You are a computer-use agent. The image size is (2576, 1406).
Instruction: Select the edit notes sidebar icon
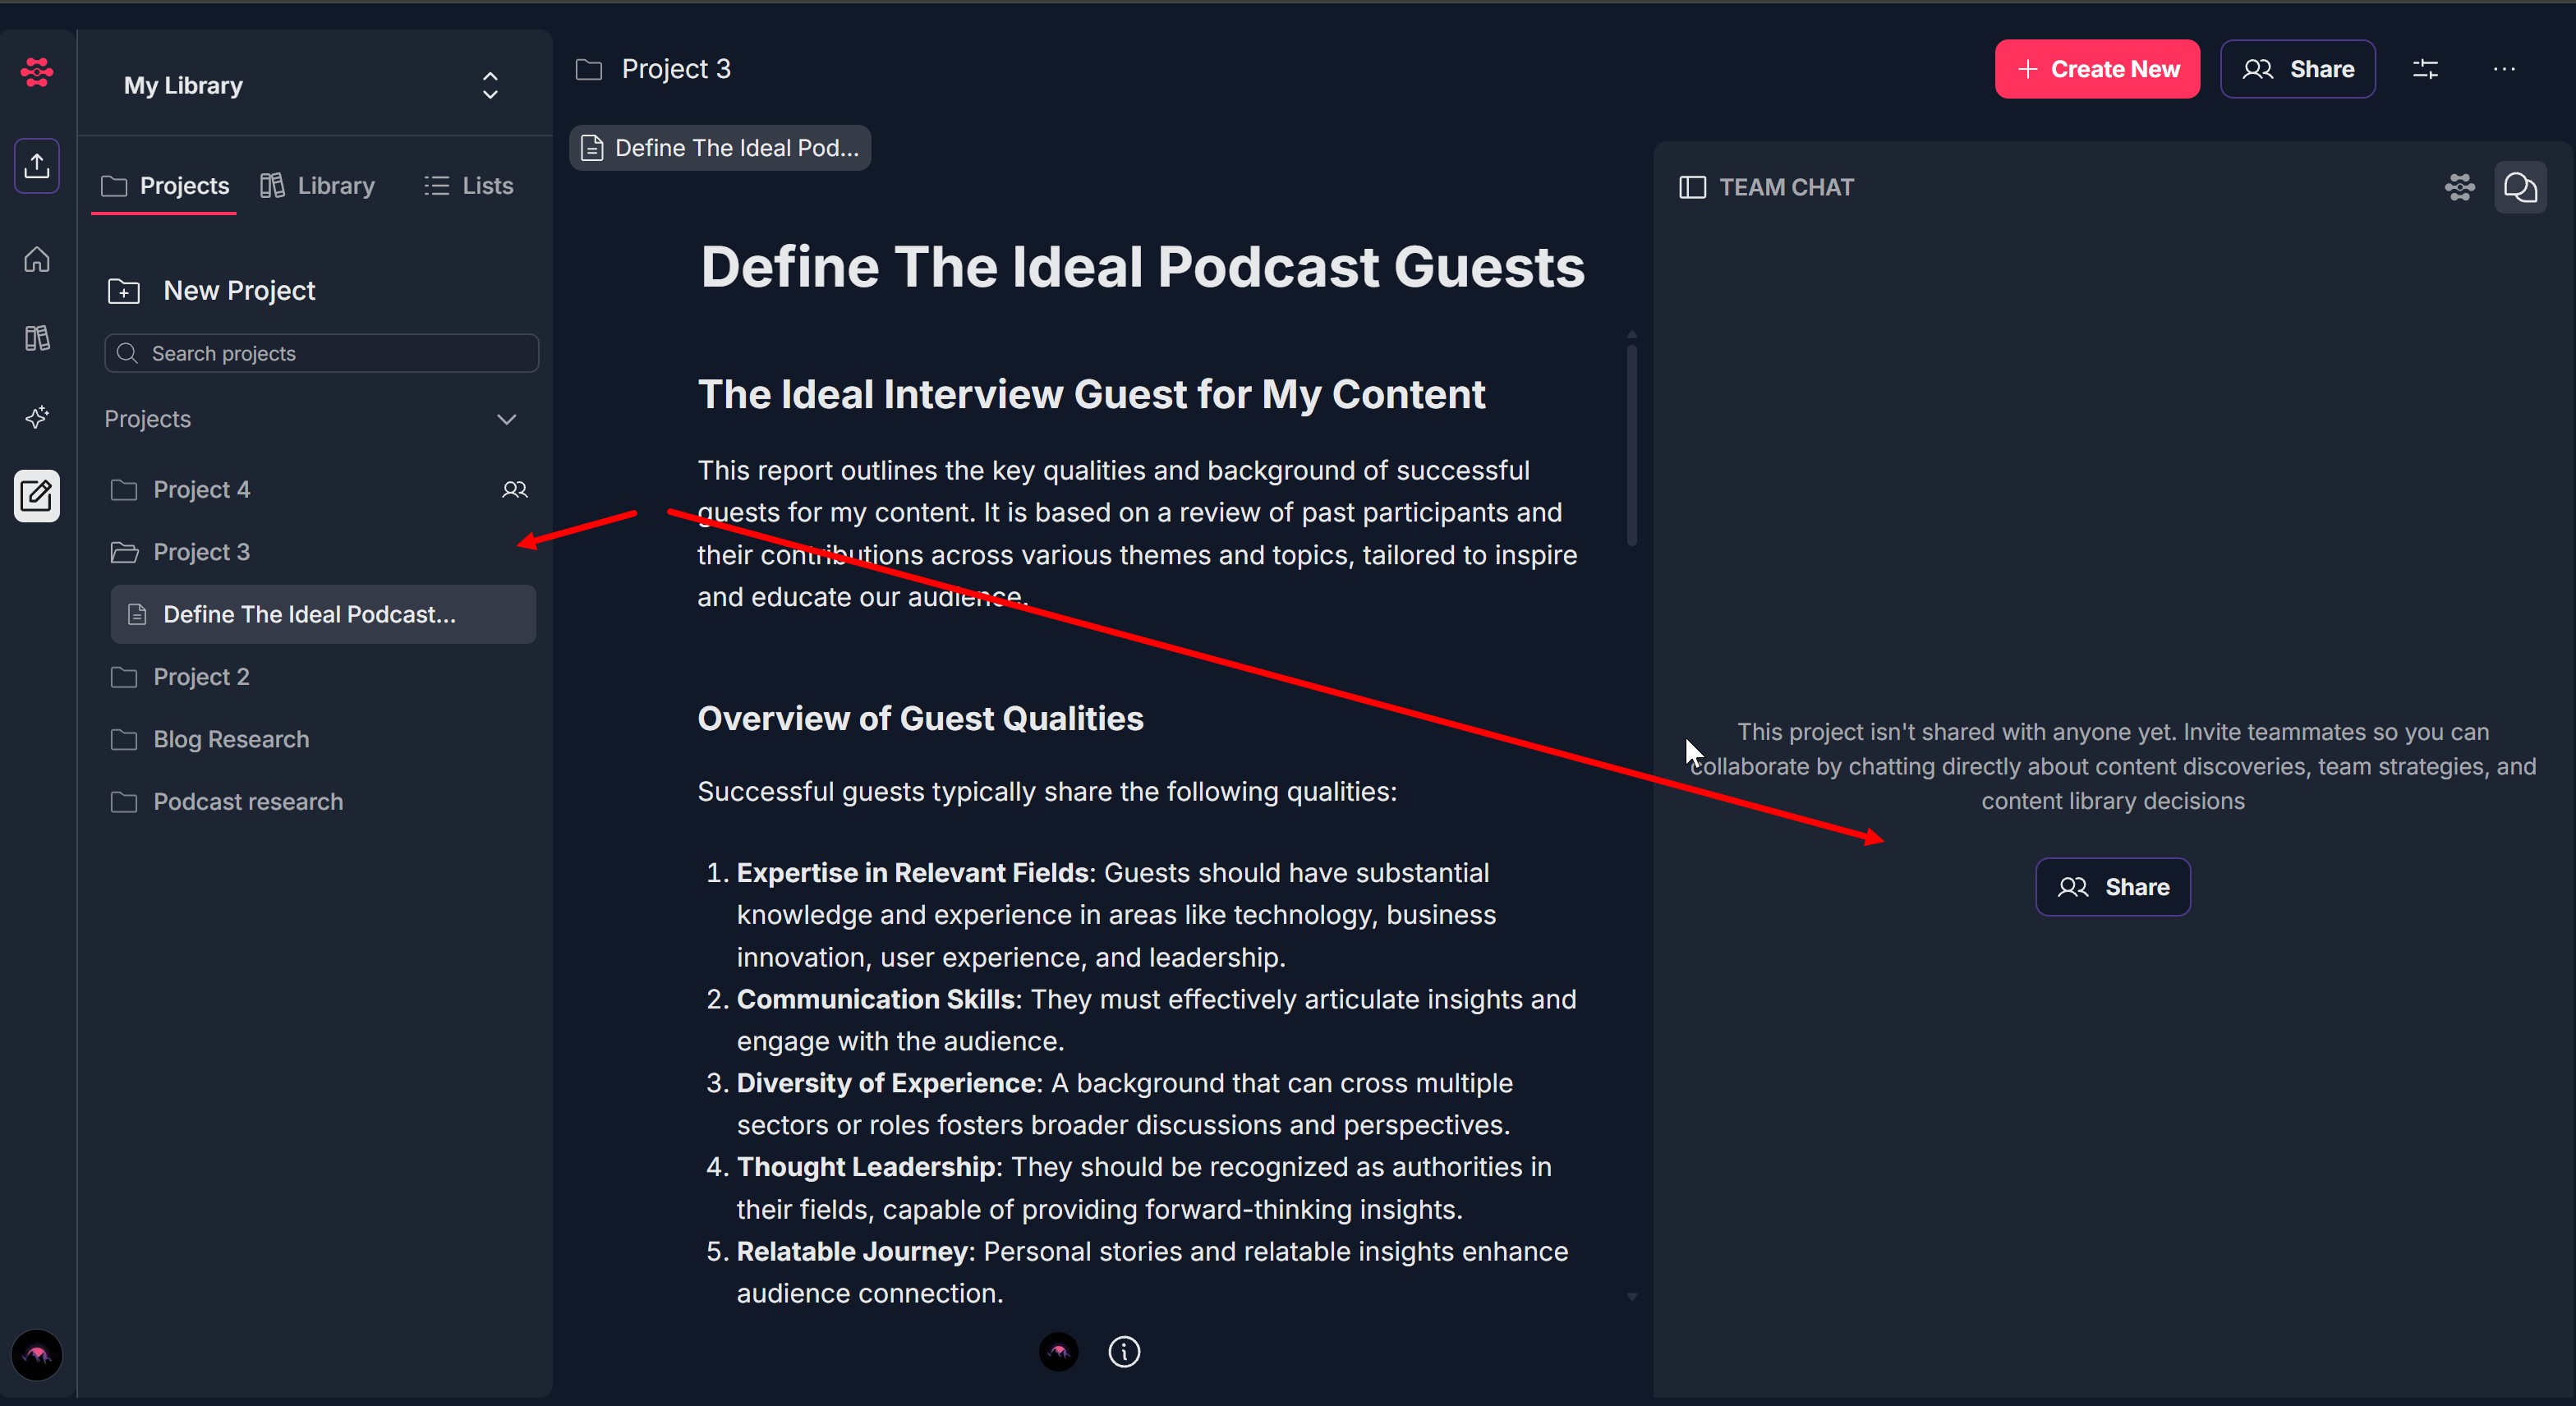click(x=37, y=496)
